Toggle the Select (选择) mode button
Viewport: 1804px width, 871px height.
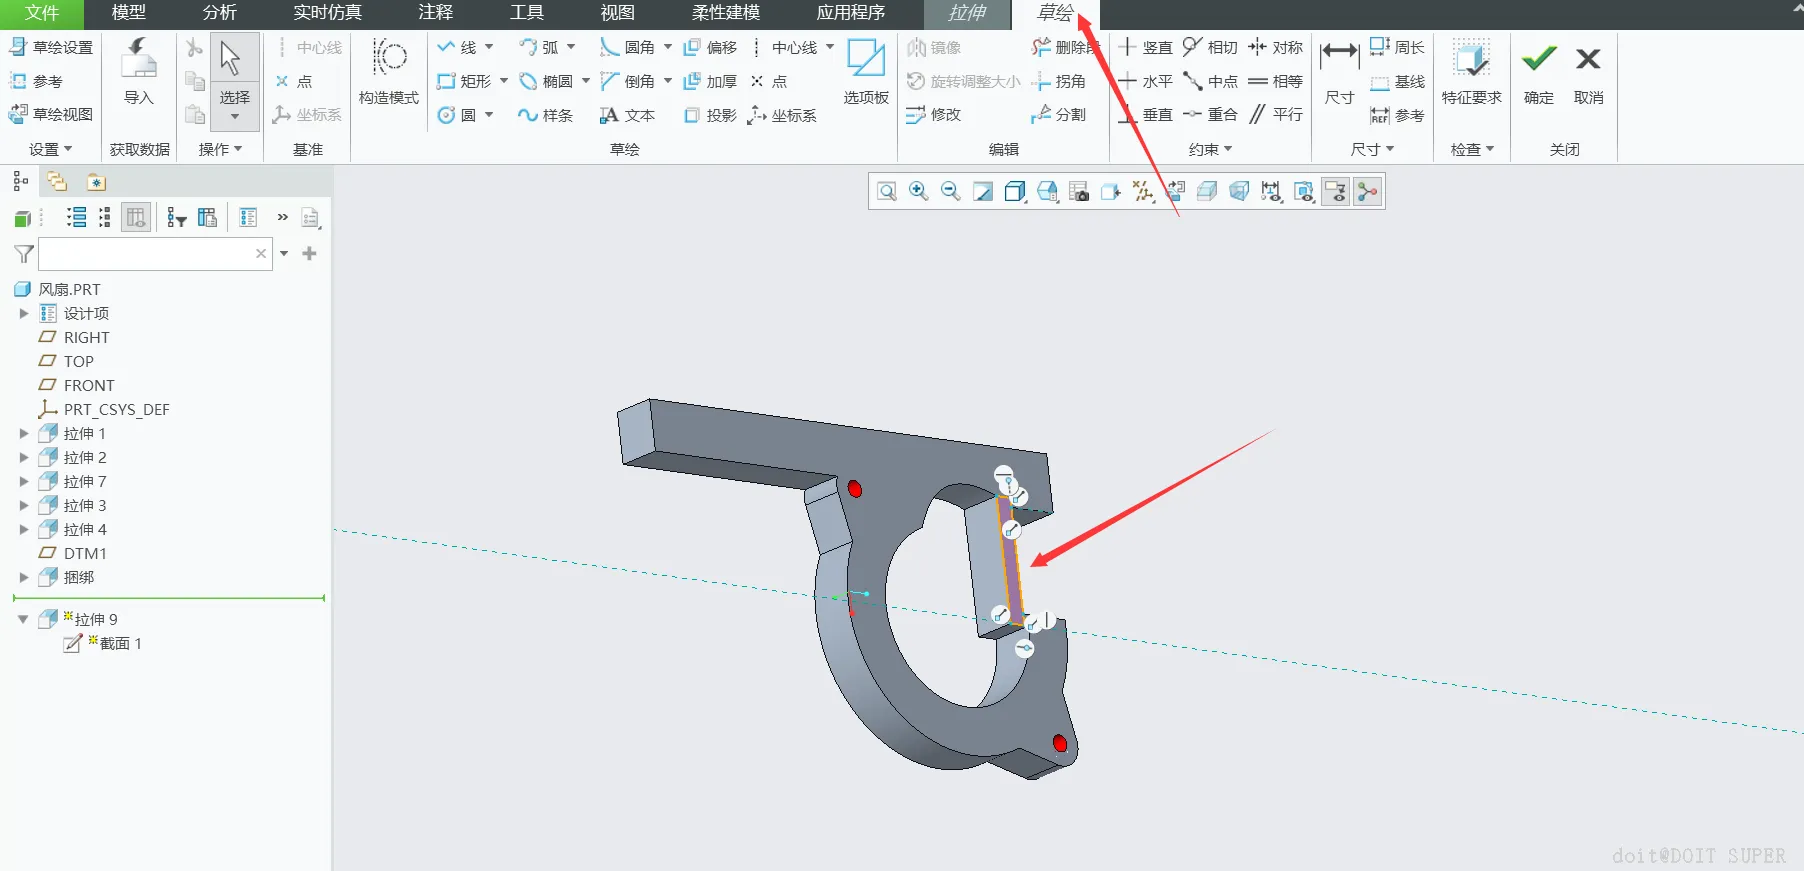coord(235,81)
